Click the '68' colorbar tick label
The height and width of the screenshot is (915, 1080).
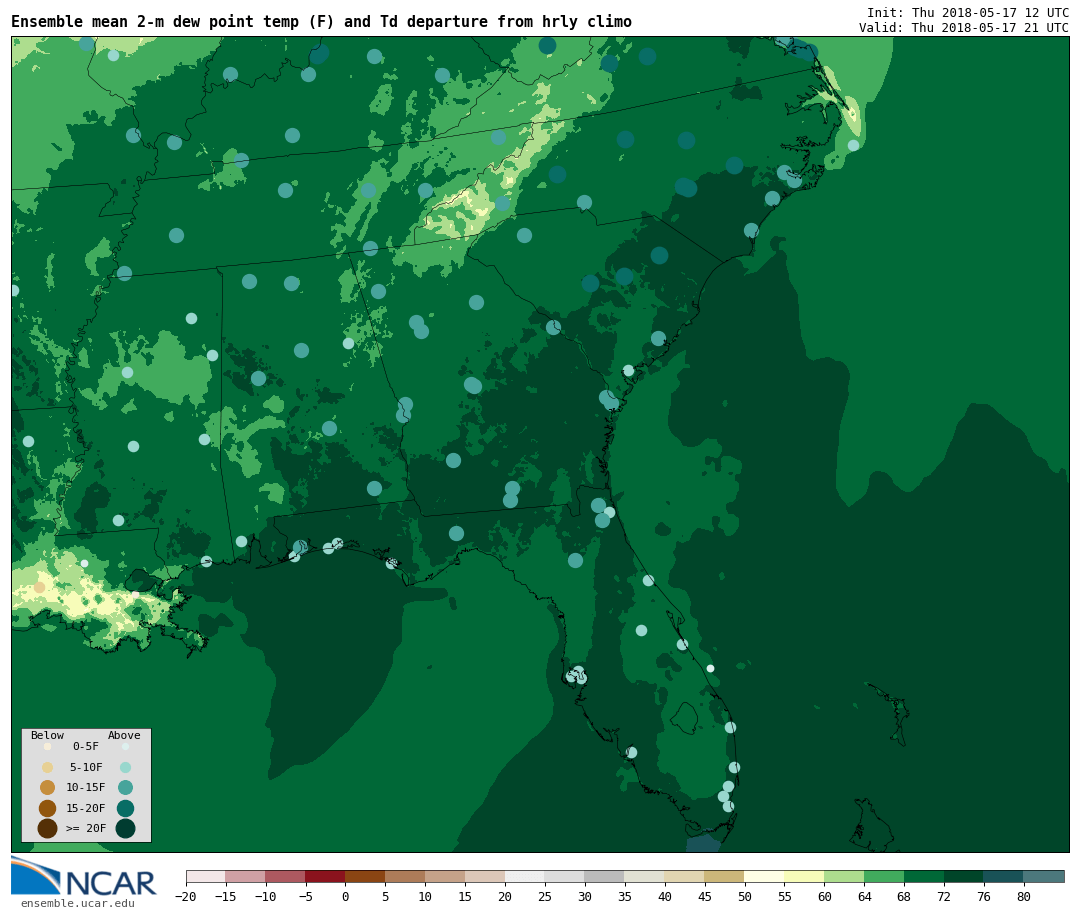click(x=904, y=896)
